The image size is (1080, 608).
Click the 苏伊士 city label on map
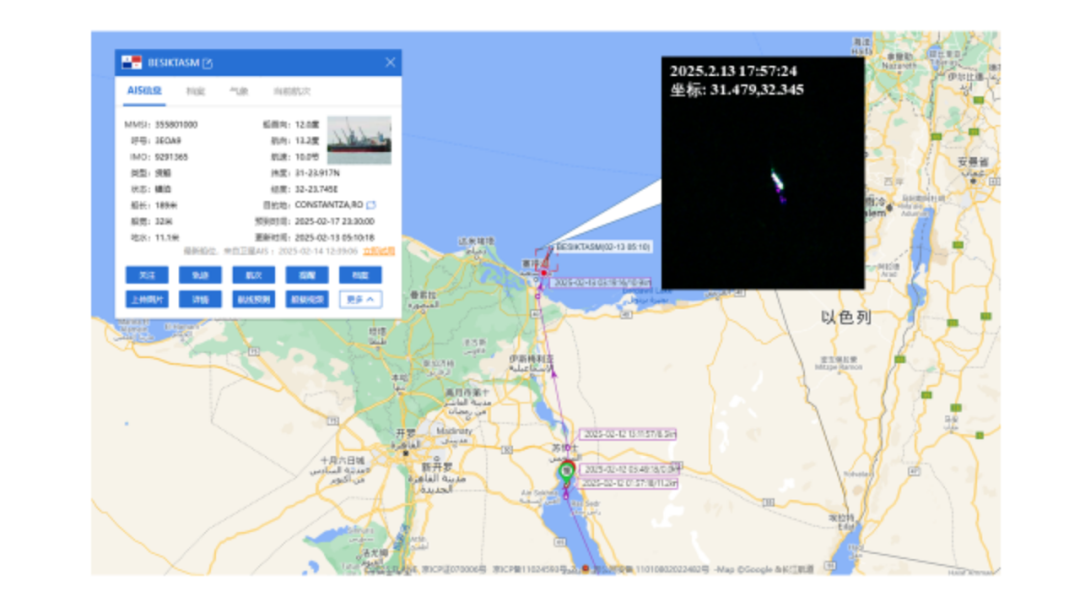pos(565,448)
